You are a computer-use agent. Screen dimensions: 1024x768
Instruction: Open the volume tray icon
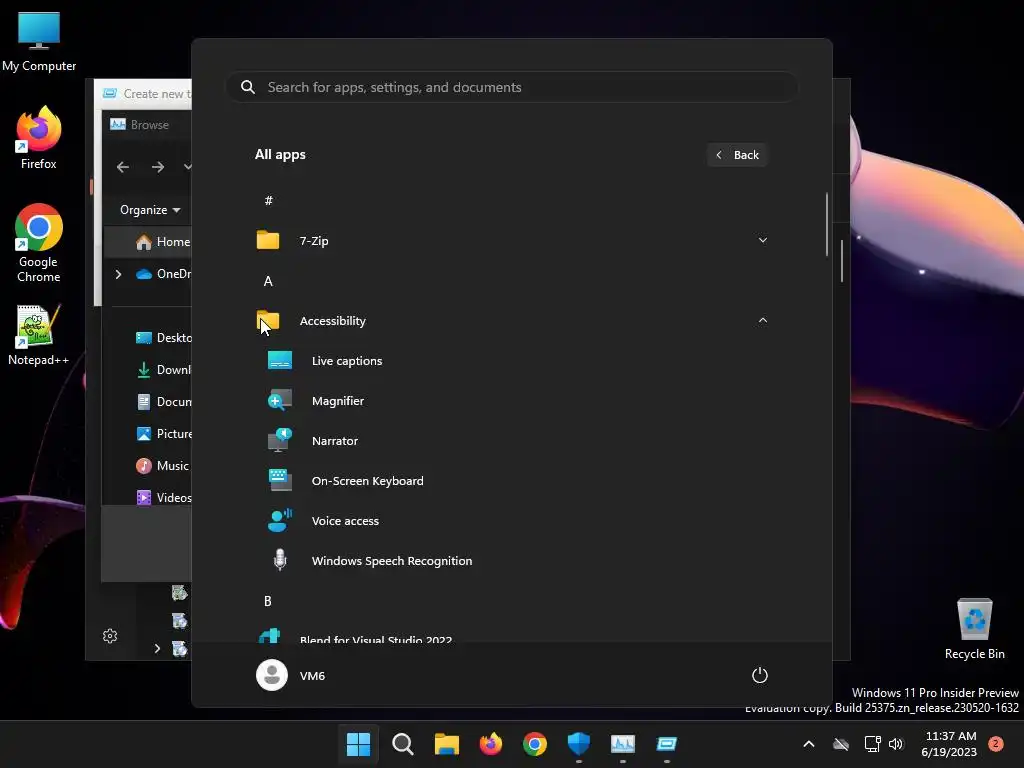pos(896,744)
